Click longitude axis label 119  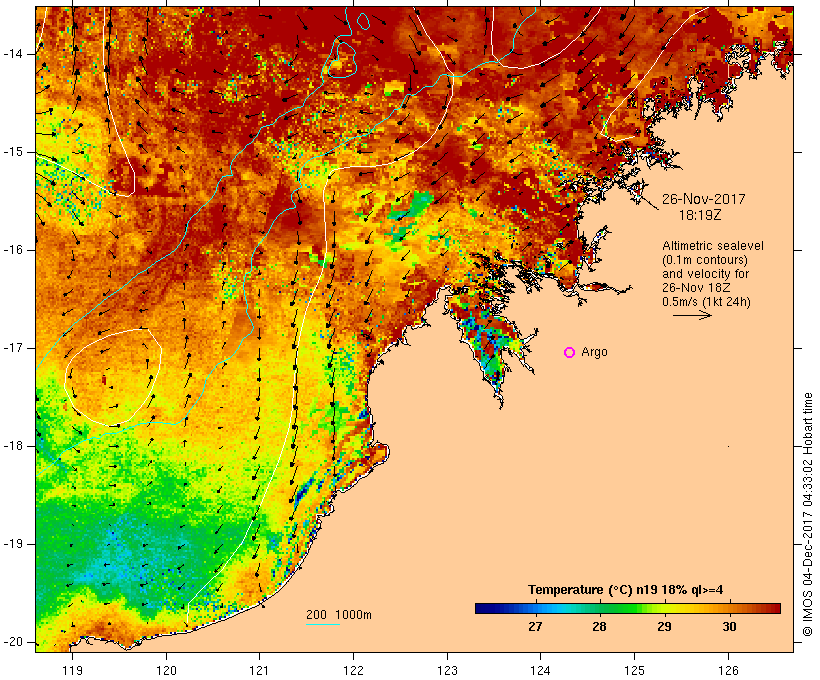pos(72,670)
